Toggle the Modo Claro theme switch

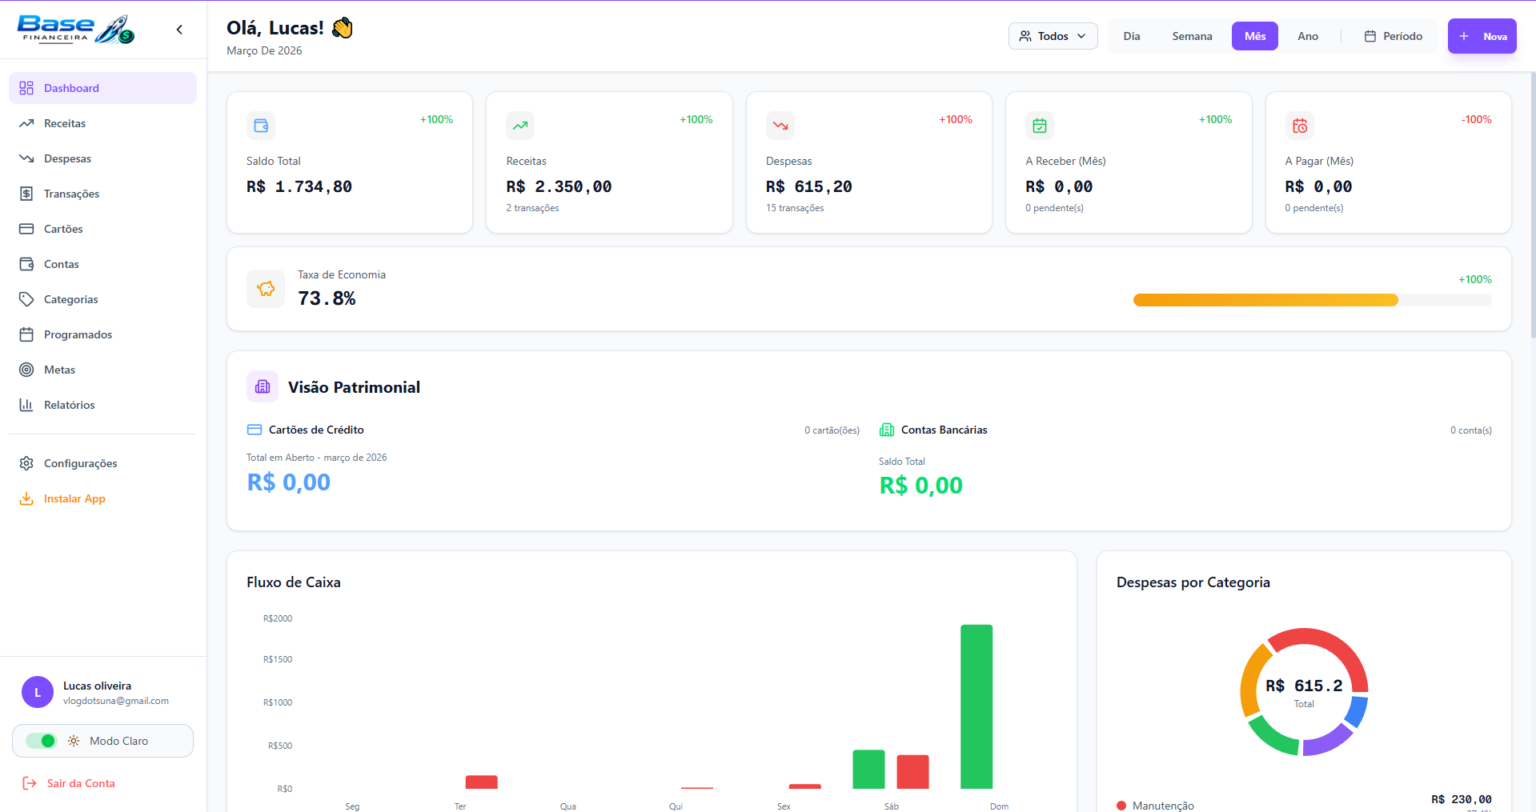click(41, 741)
